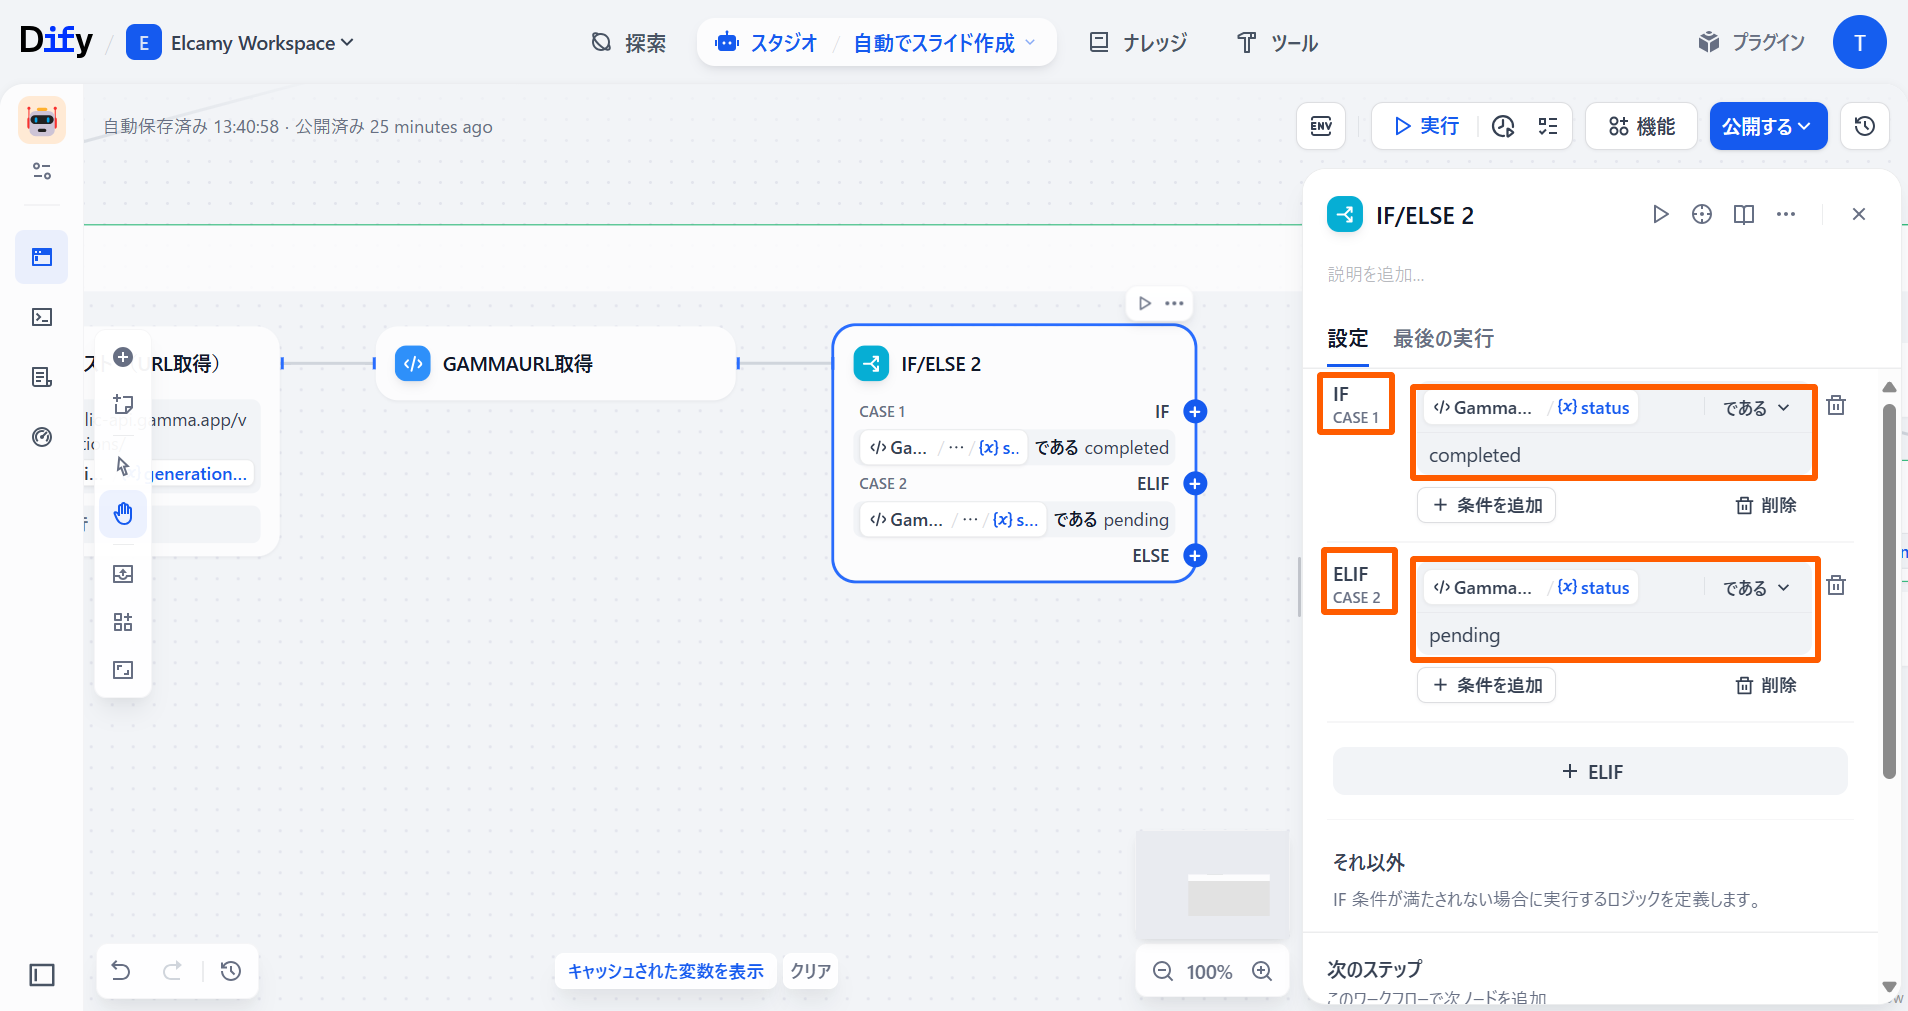
Task: Click the ENV environment variables icon
Action: coord(1321,126)
